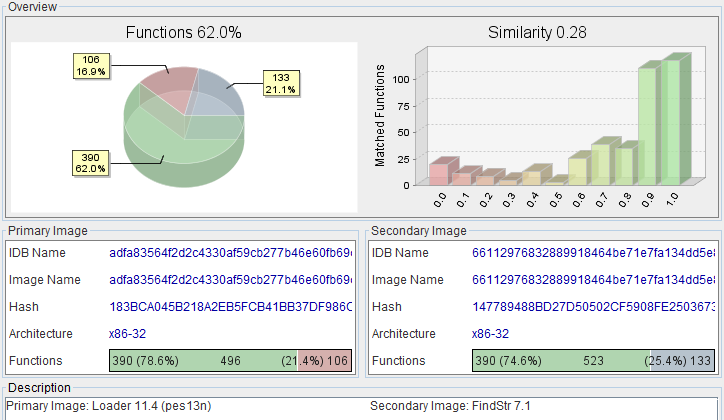
Task: Click the Primary Image Hash value
Action: point(230,307)
